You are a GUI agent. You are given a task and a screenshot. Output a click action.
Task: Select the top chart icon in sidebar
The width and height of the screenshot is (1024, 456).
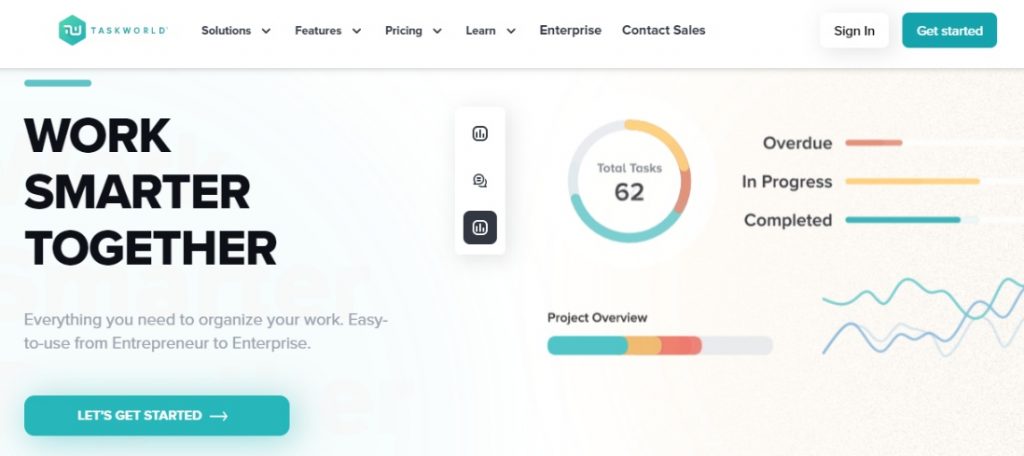480,134
